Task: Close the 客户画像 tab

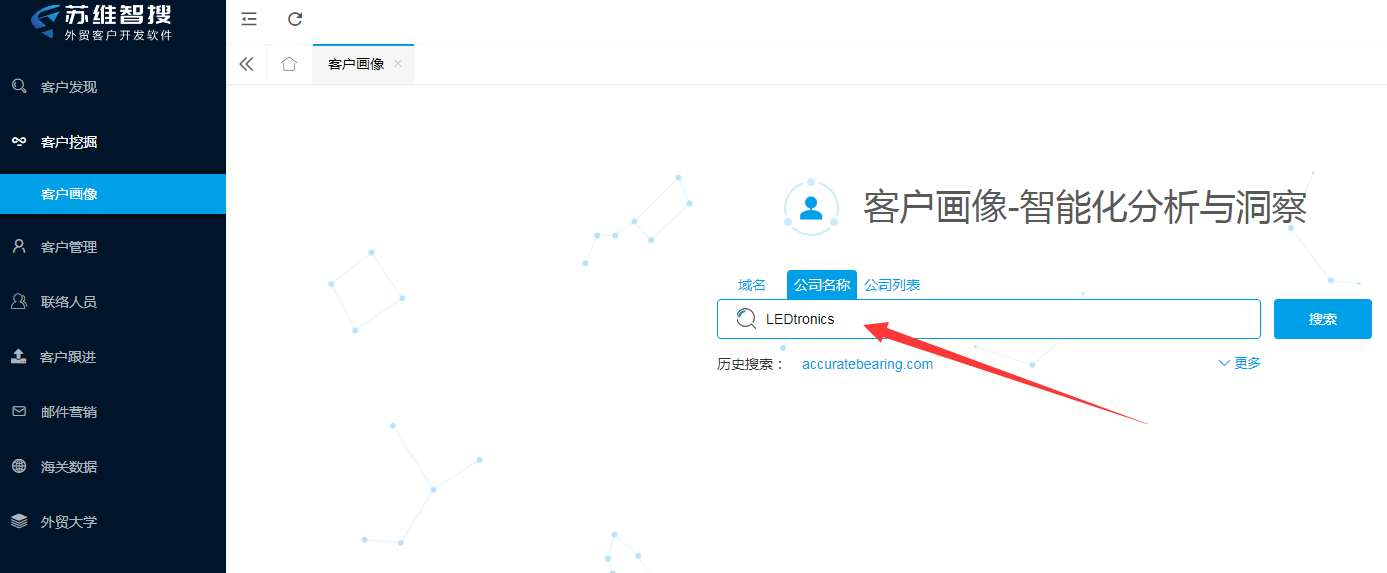Action: (398, 64)
